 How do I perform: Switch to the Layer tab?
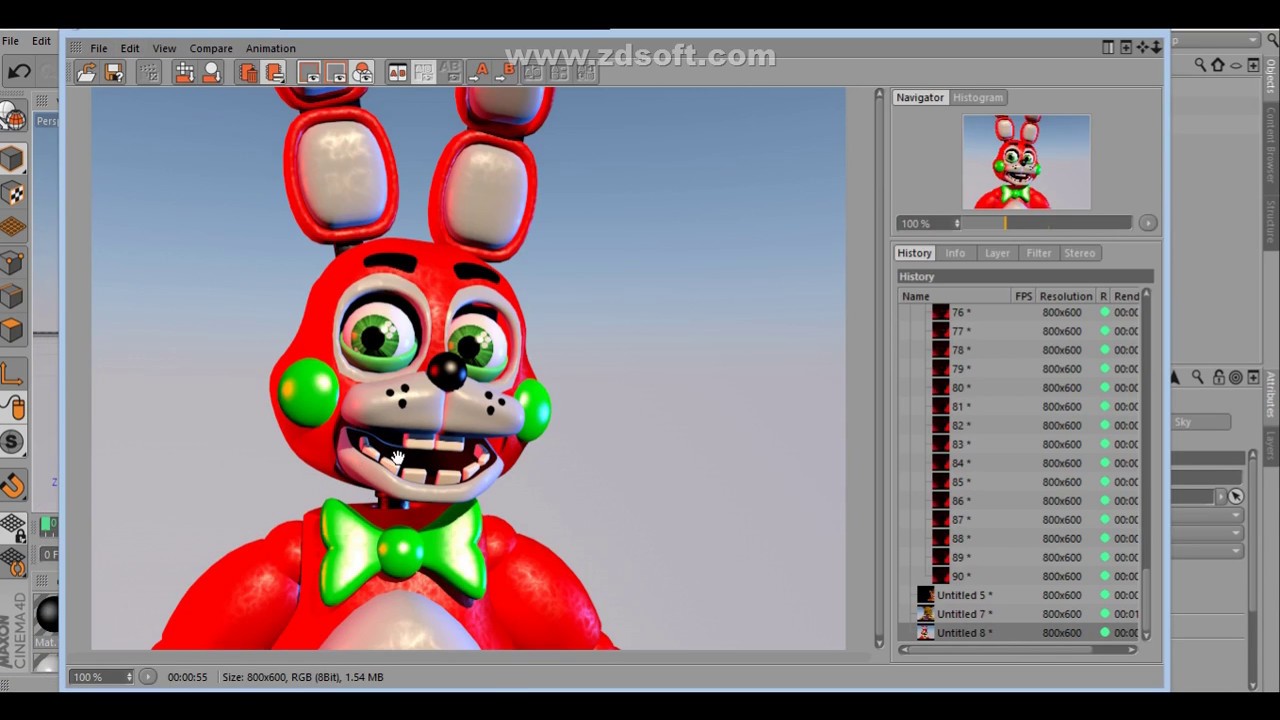[997, 253]
